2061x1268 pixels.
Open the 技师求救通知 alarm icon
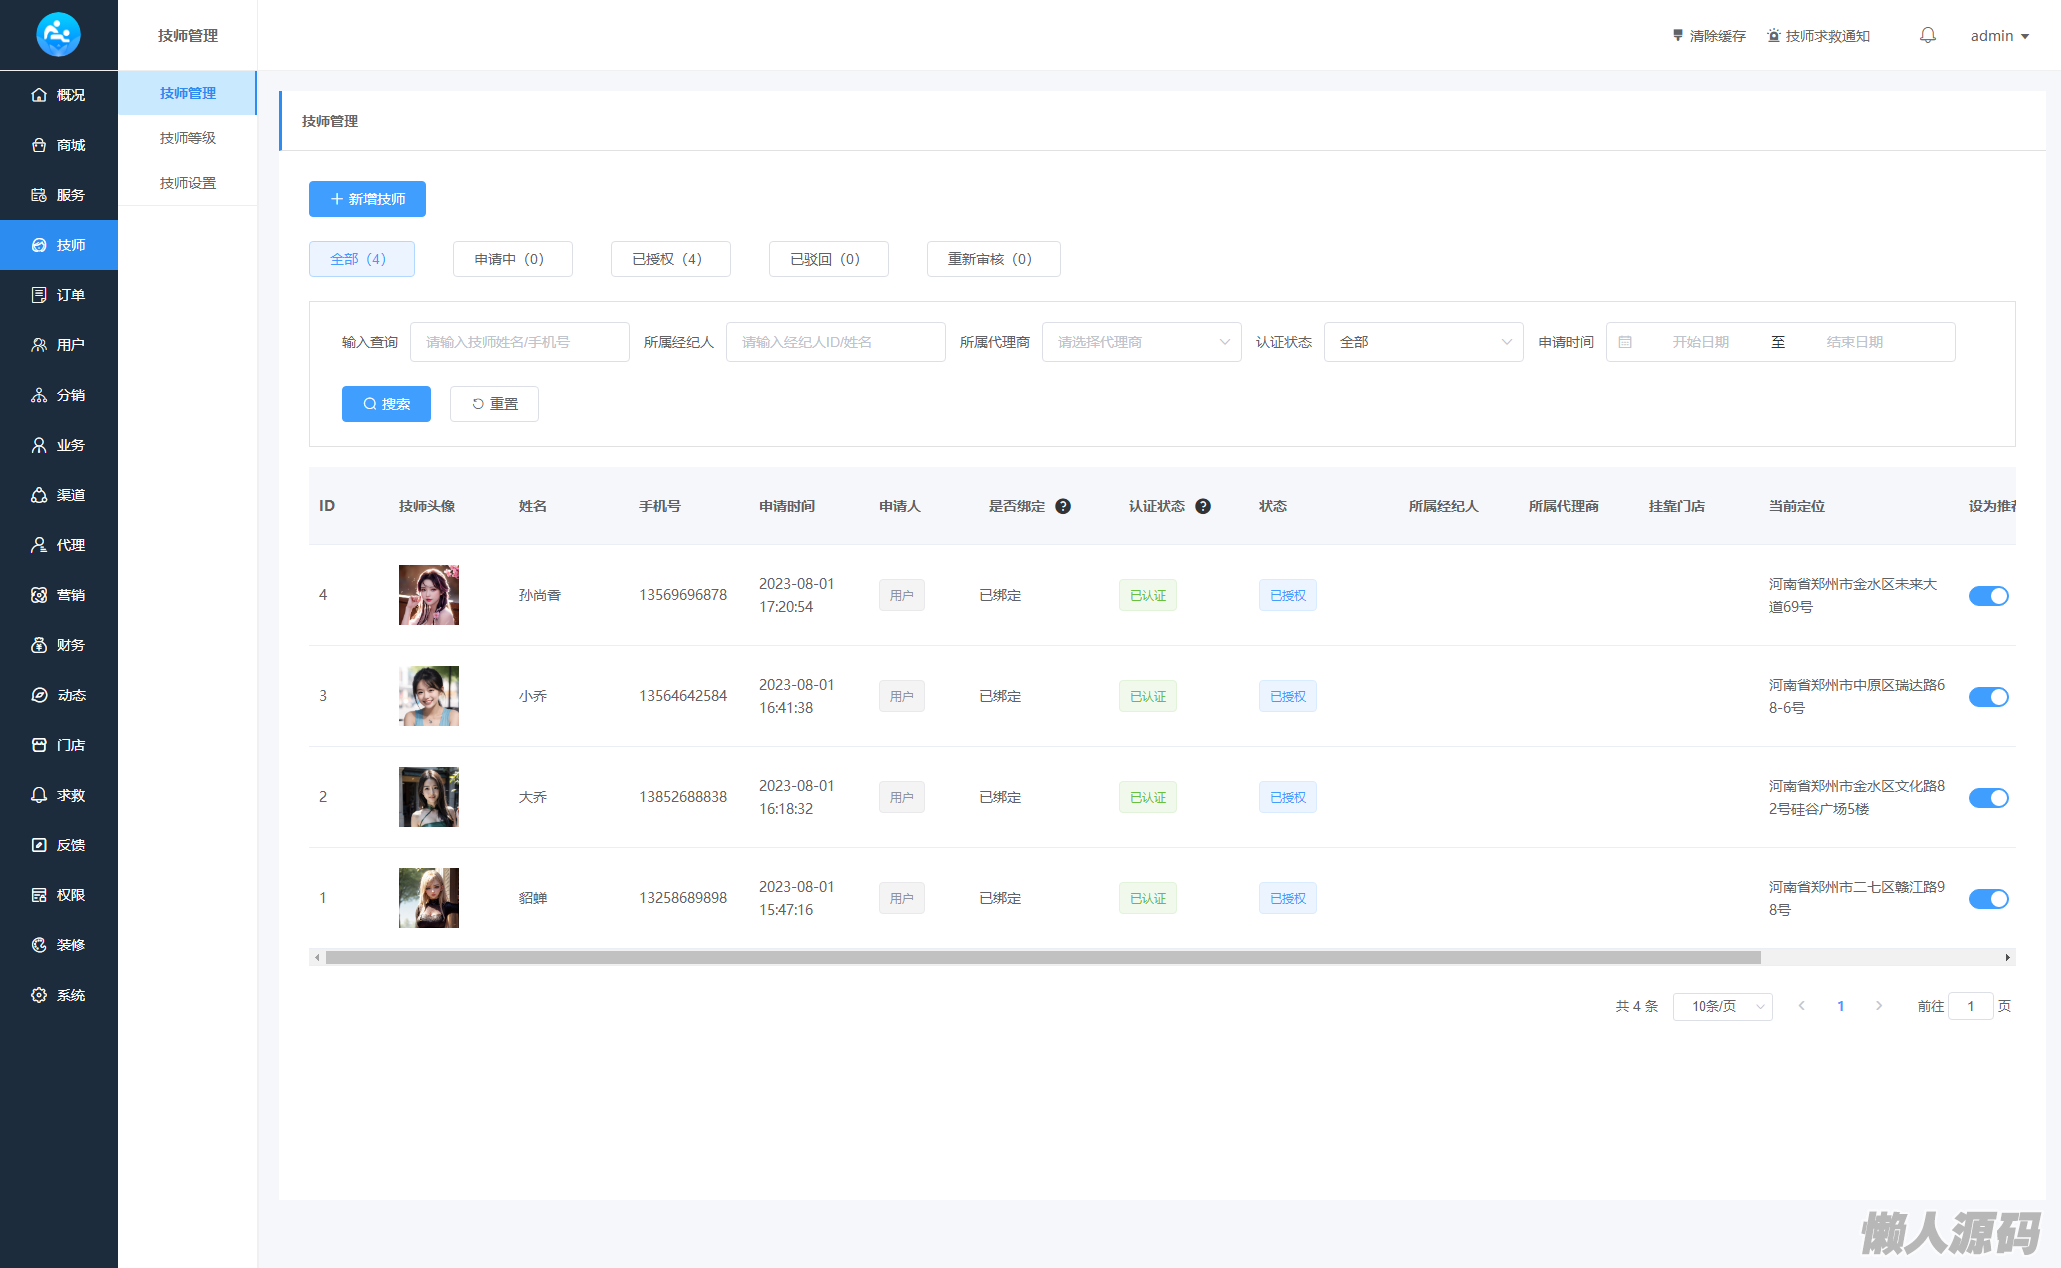tap(1773, 36)
